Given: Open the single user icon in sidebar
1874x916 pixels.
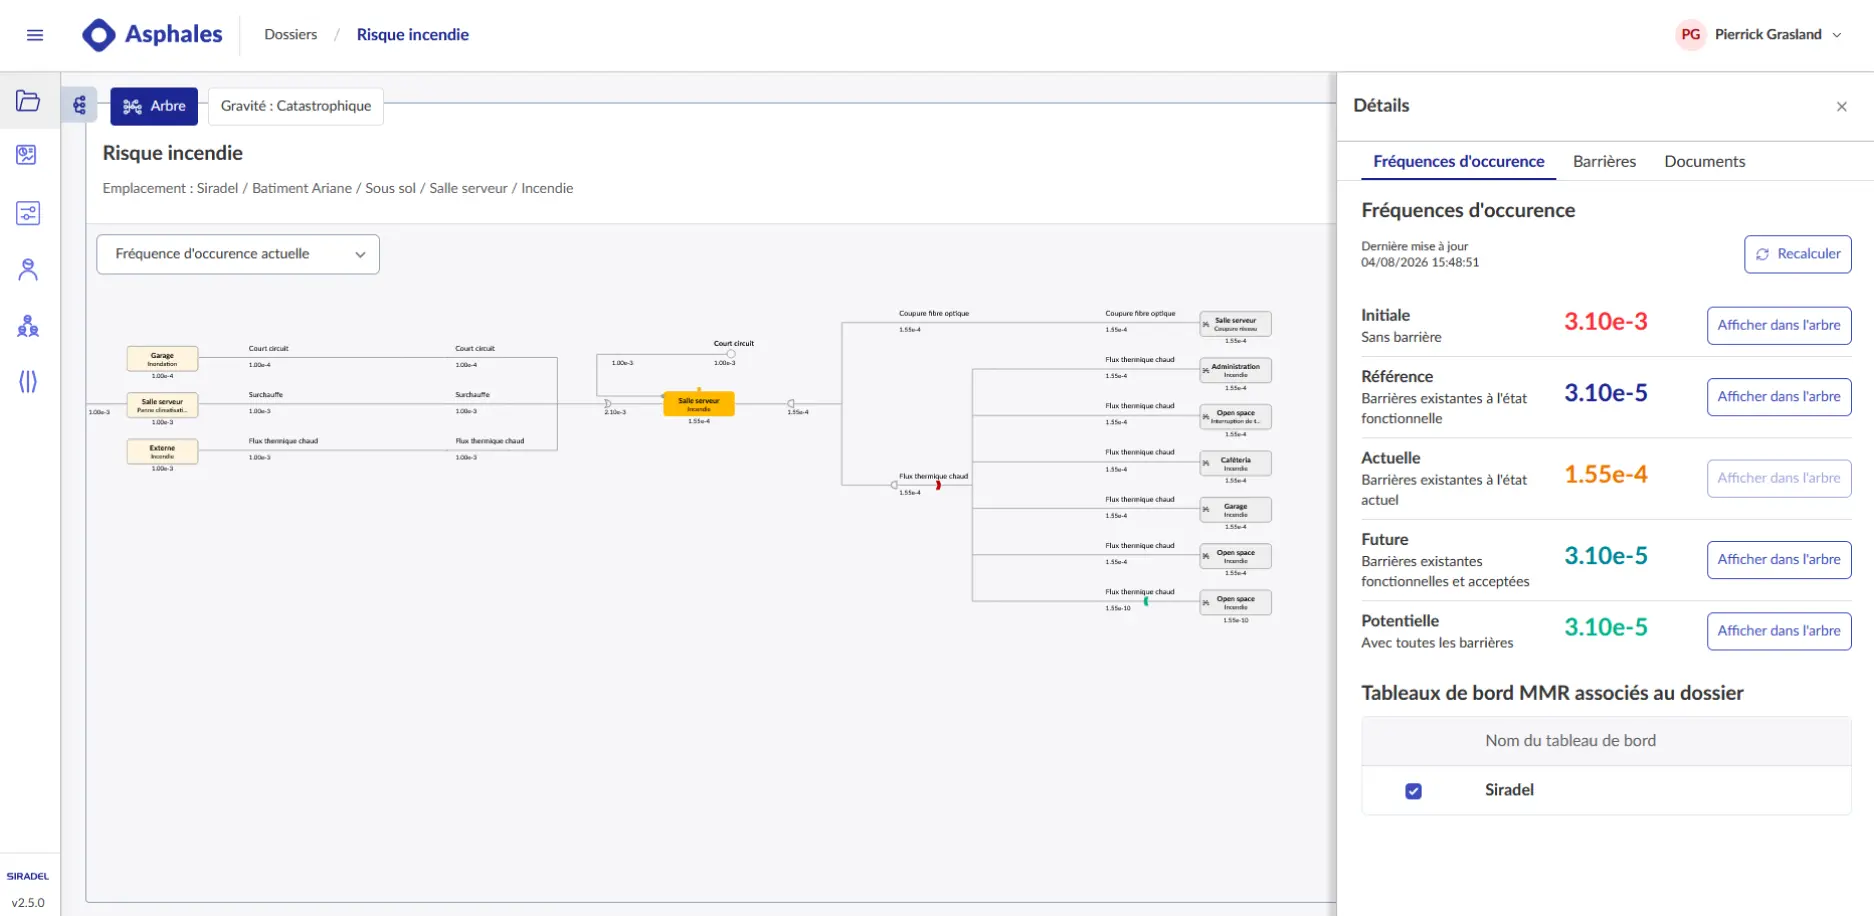Looking at the screenshot, I should tap(28, 269).
